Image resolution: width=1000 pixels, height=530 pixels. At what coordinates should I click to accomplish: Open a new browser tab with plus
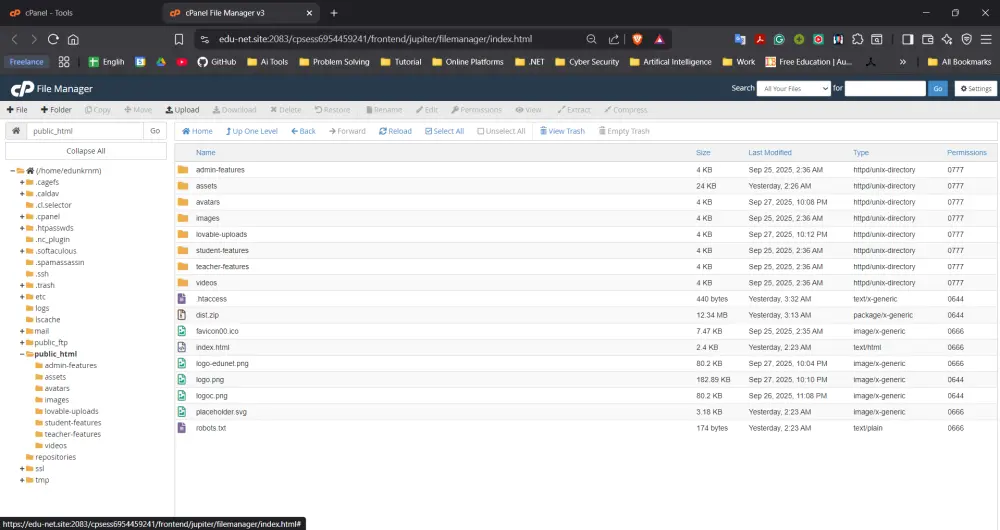pyautogui.click(x=334, y=13)
